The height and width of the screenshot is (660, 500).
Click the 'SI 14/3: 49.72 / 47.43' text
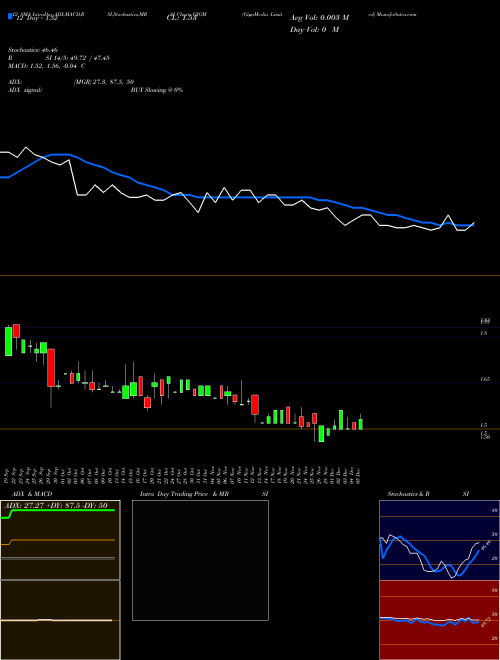pos(78,58)
